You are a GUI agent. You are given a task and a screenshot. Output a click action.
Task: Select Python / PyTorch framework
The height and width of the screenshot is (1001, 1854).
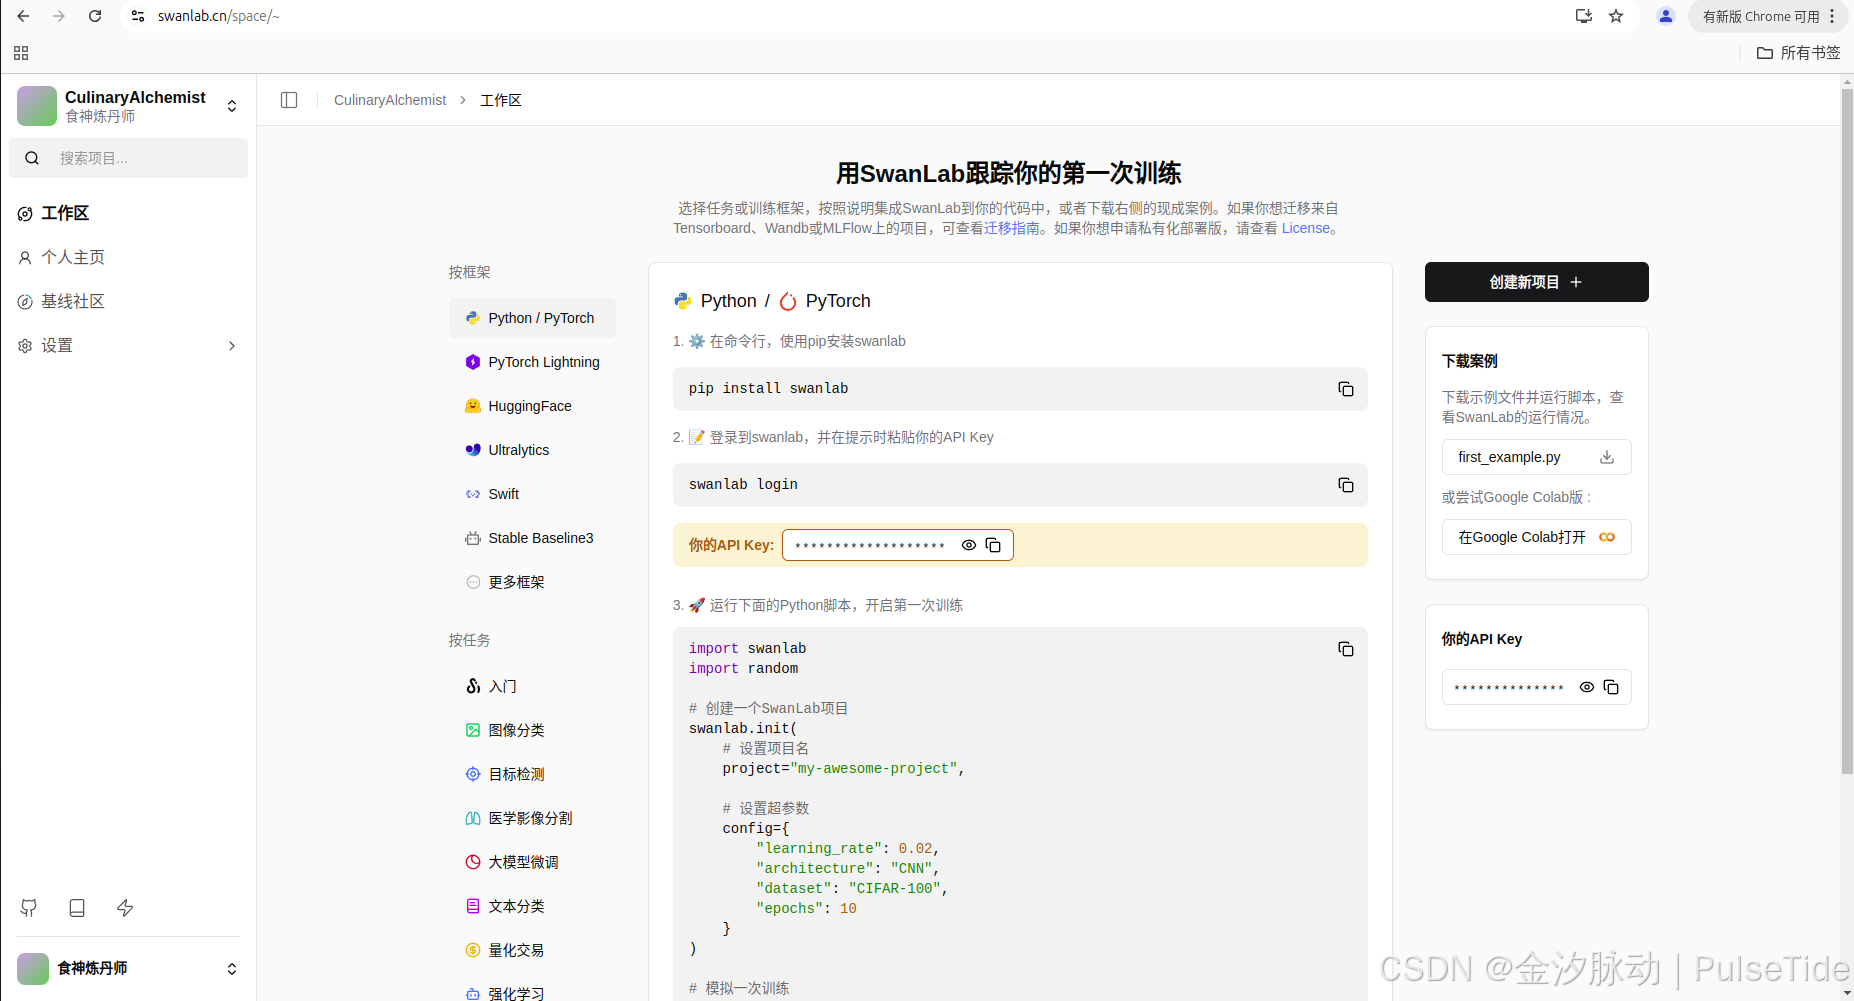(532, 318)
